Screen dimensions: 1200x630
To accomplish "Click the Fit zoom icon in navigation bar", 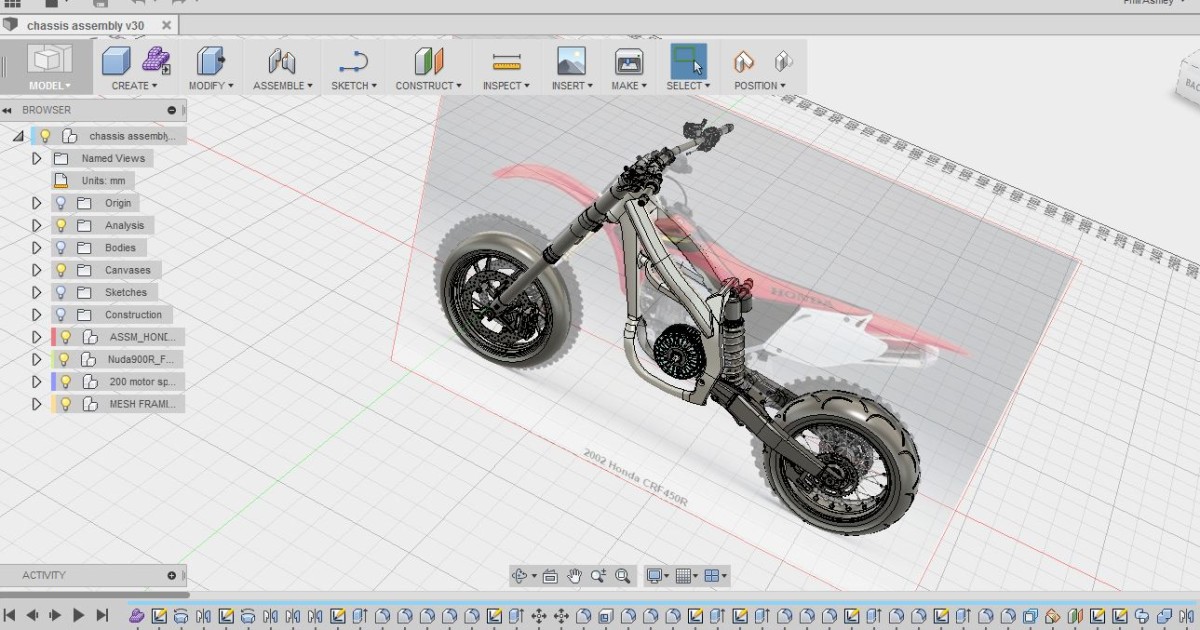I will pos(623,575).
